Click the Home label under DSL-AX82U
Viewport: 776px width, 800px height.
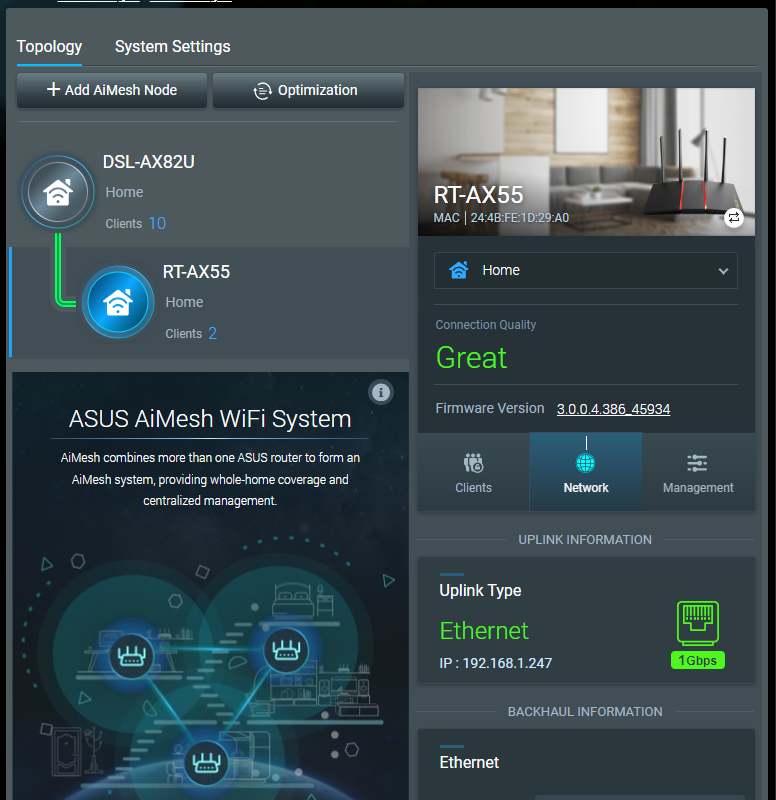tap(124, 192)
